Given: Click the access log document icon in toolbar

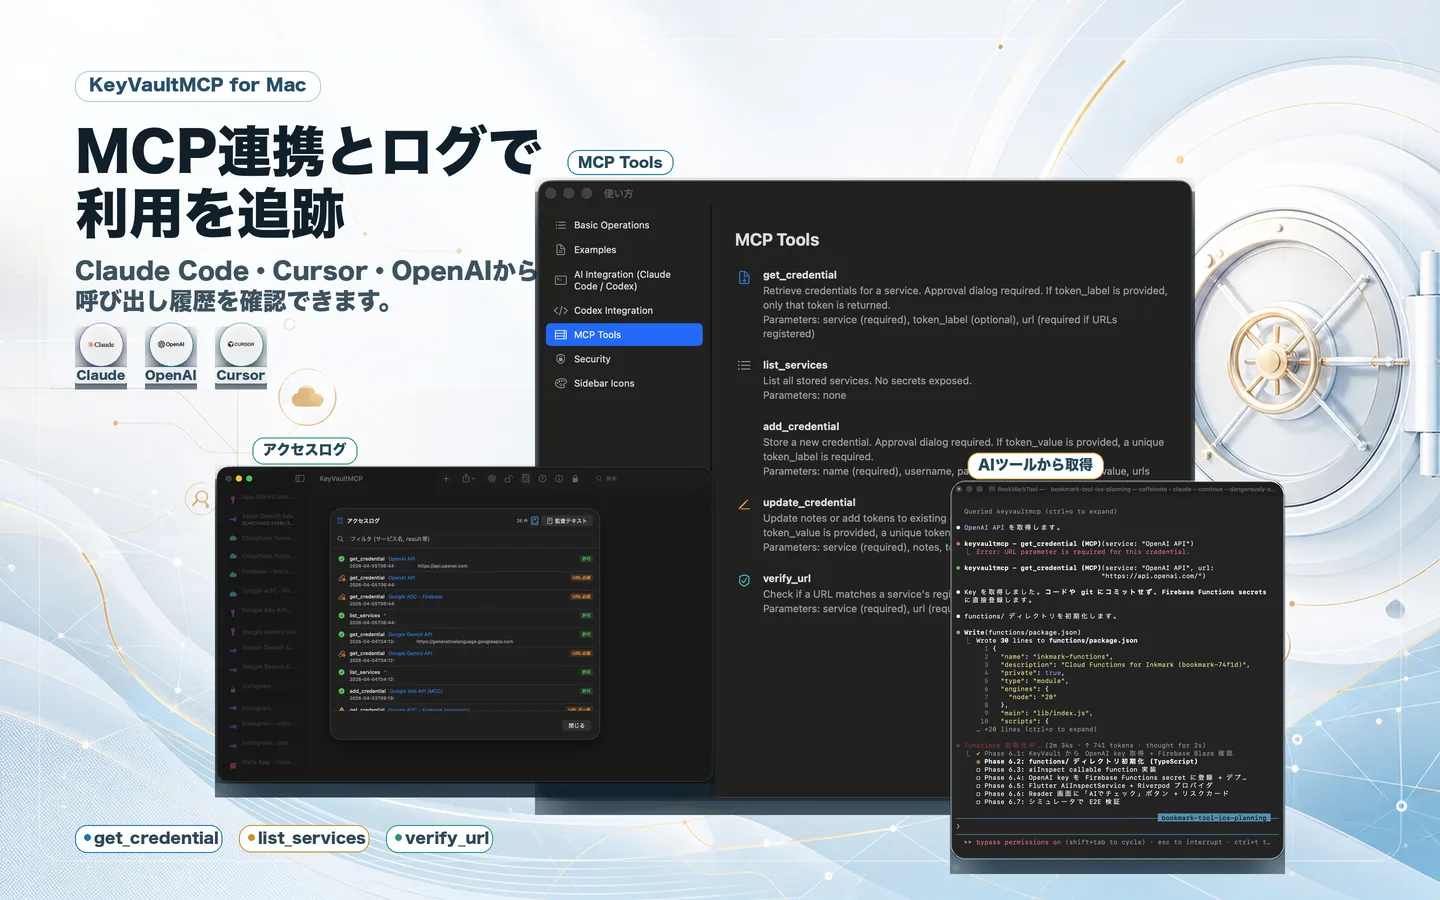Looking at the screenshot, I should pos(526,479).
